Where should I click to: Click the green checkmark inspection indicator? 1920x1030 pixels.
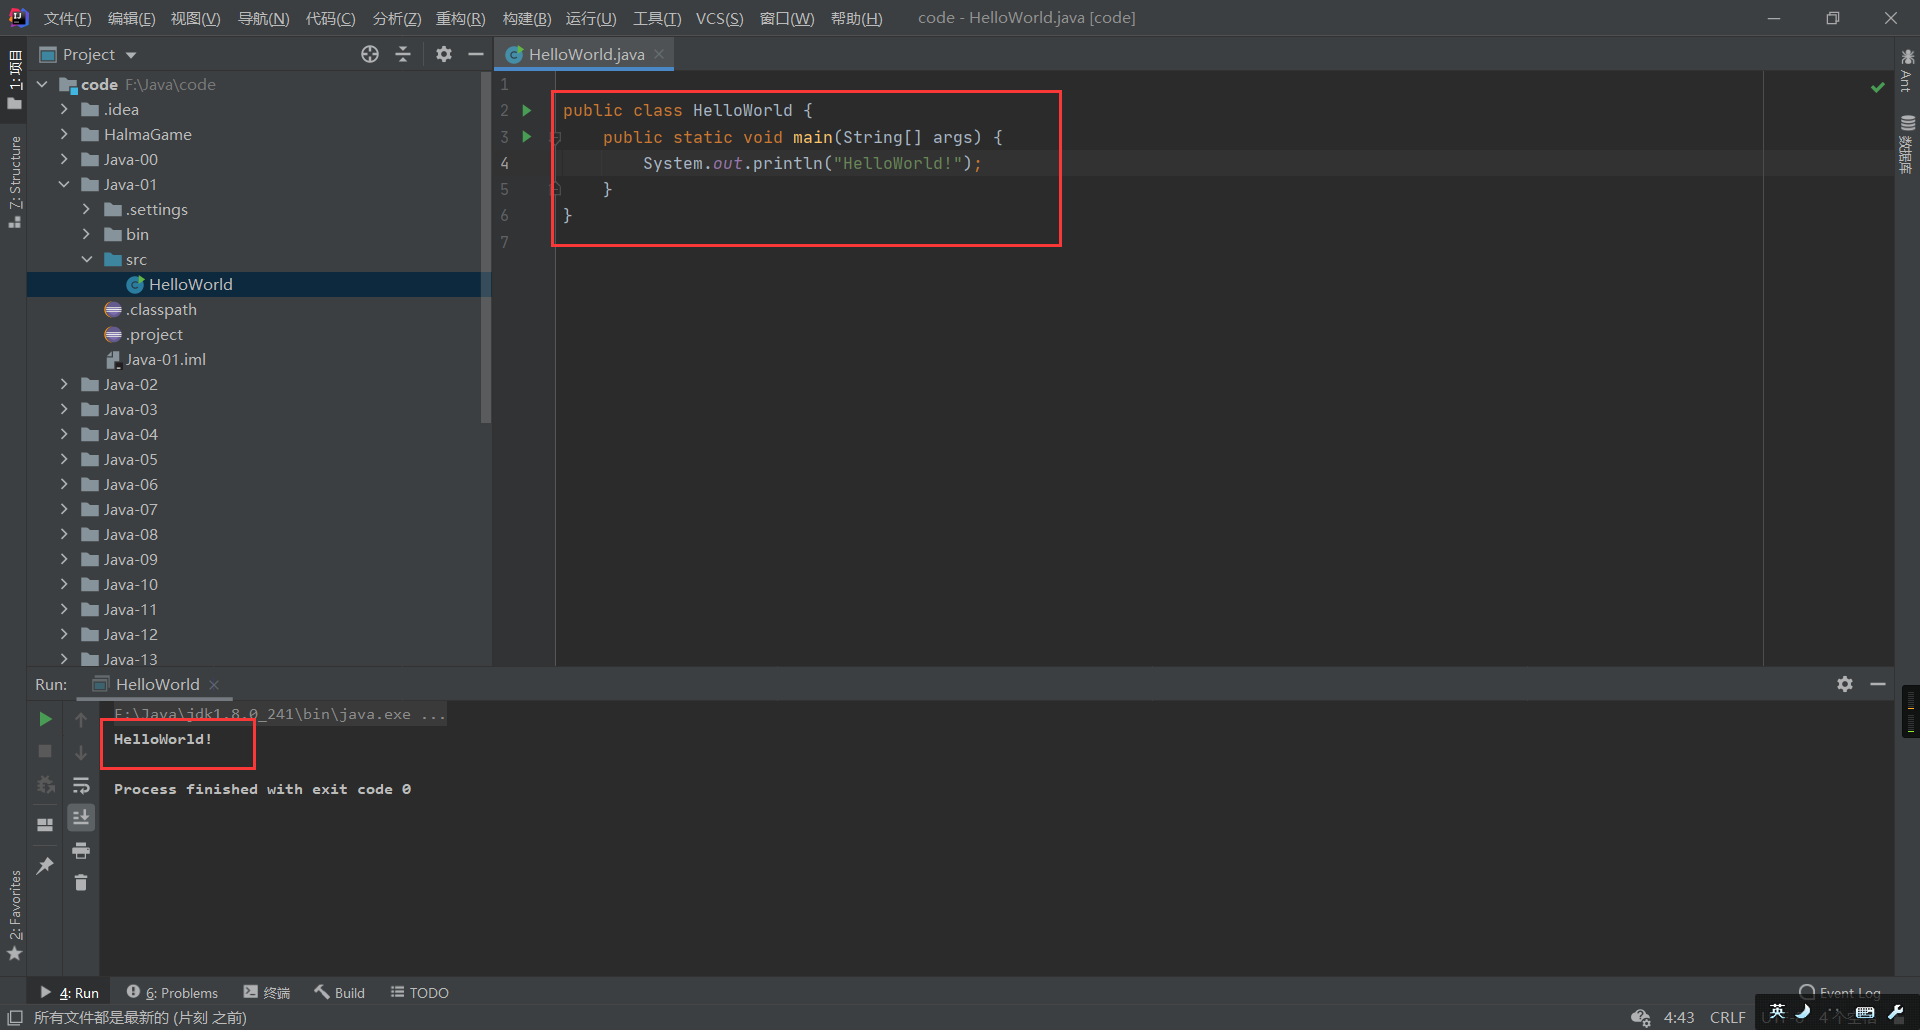pos(1878,87)
